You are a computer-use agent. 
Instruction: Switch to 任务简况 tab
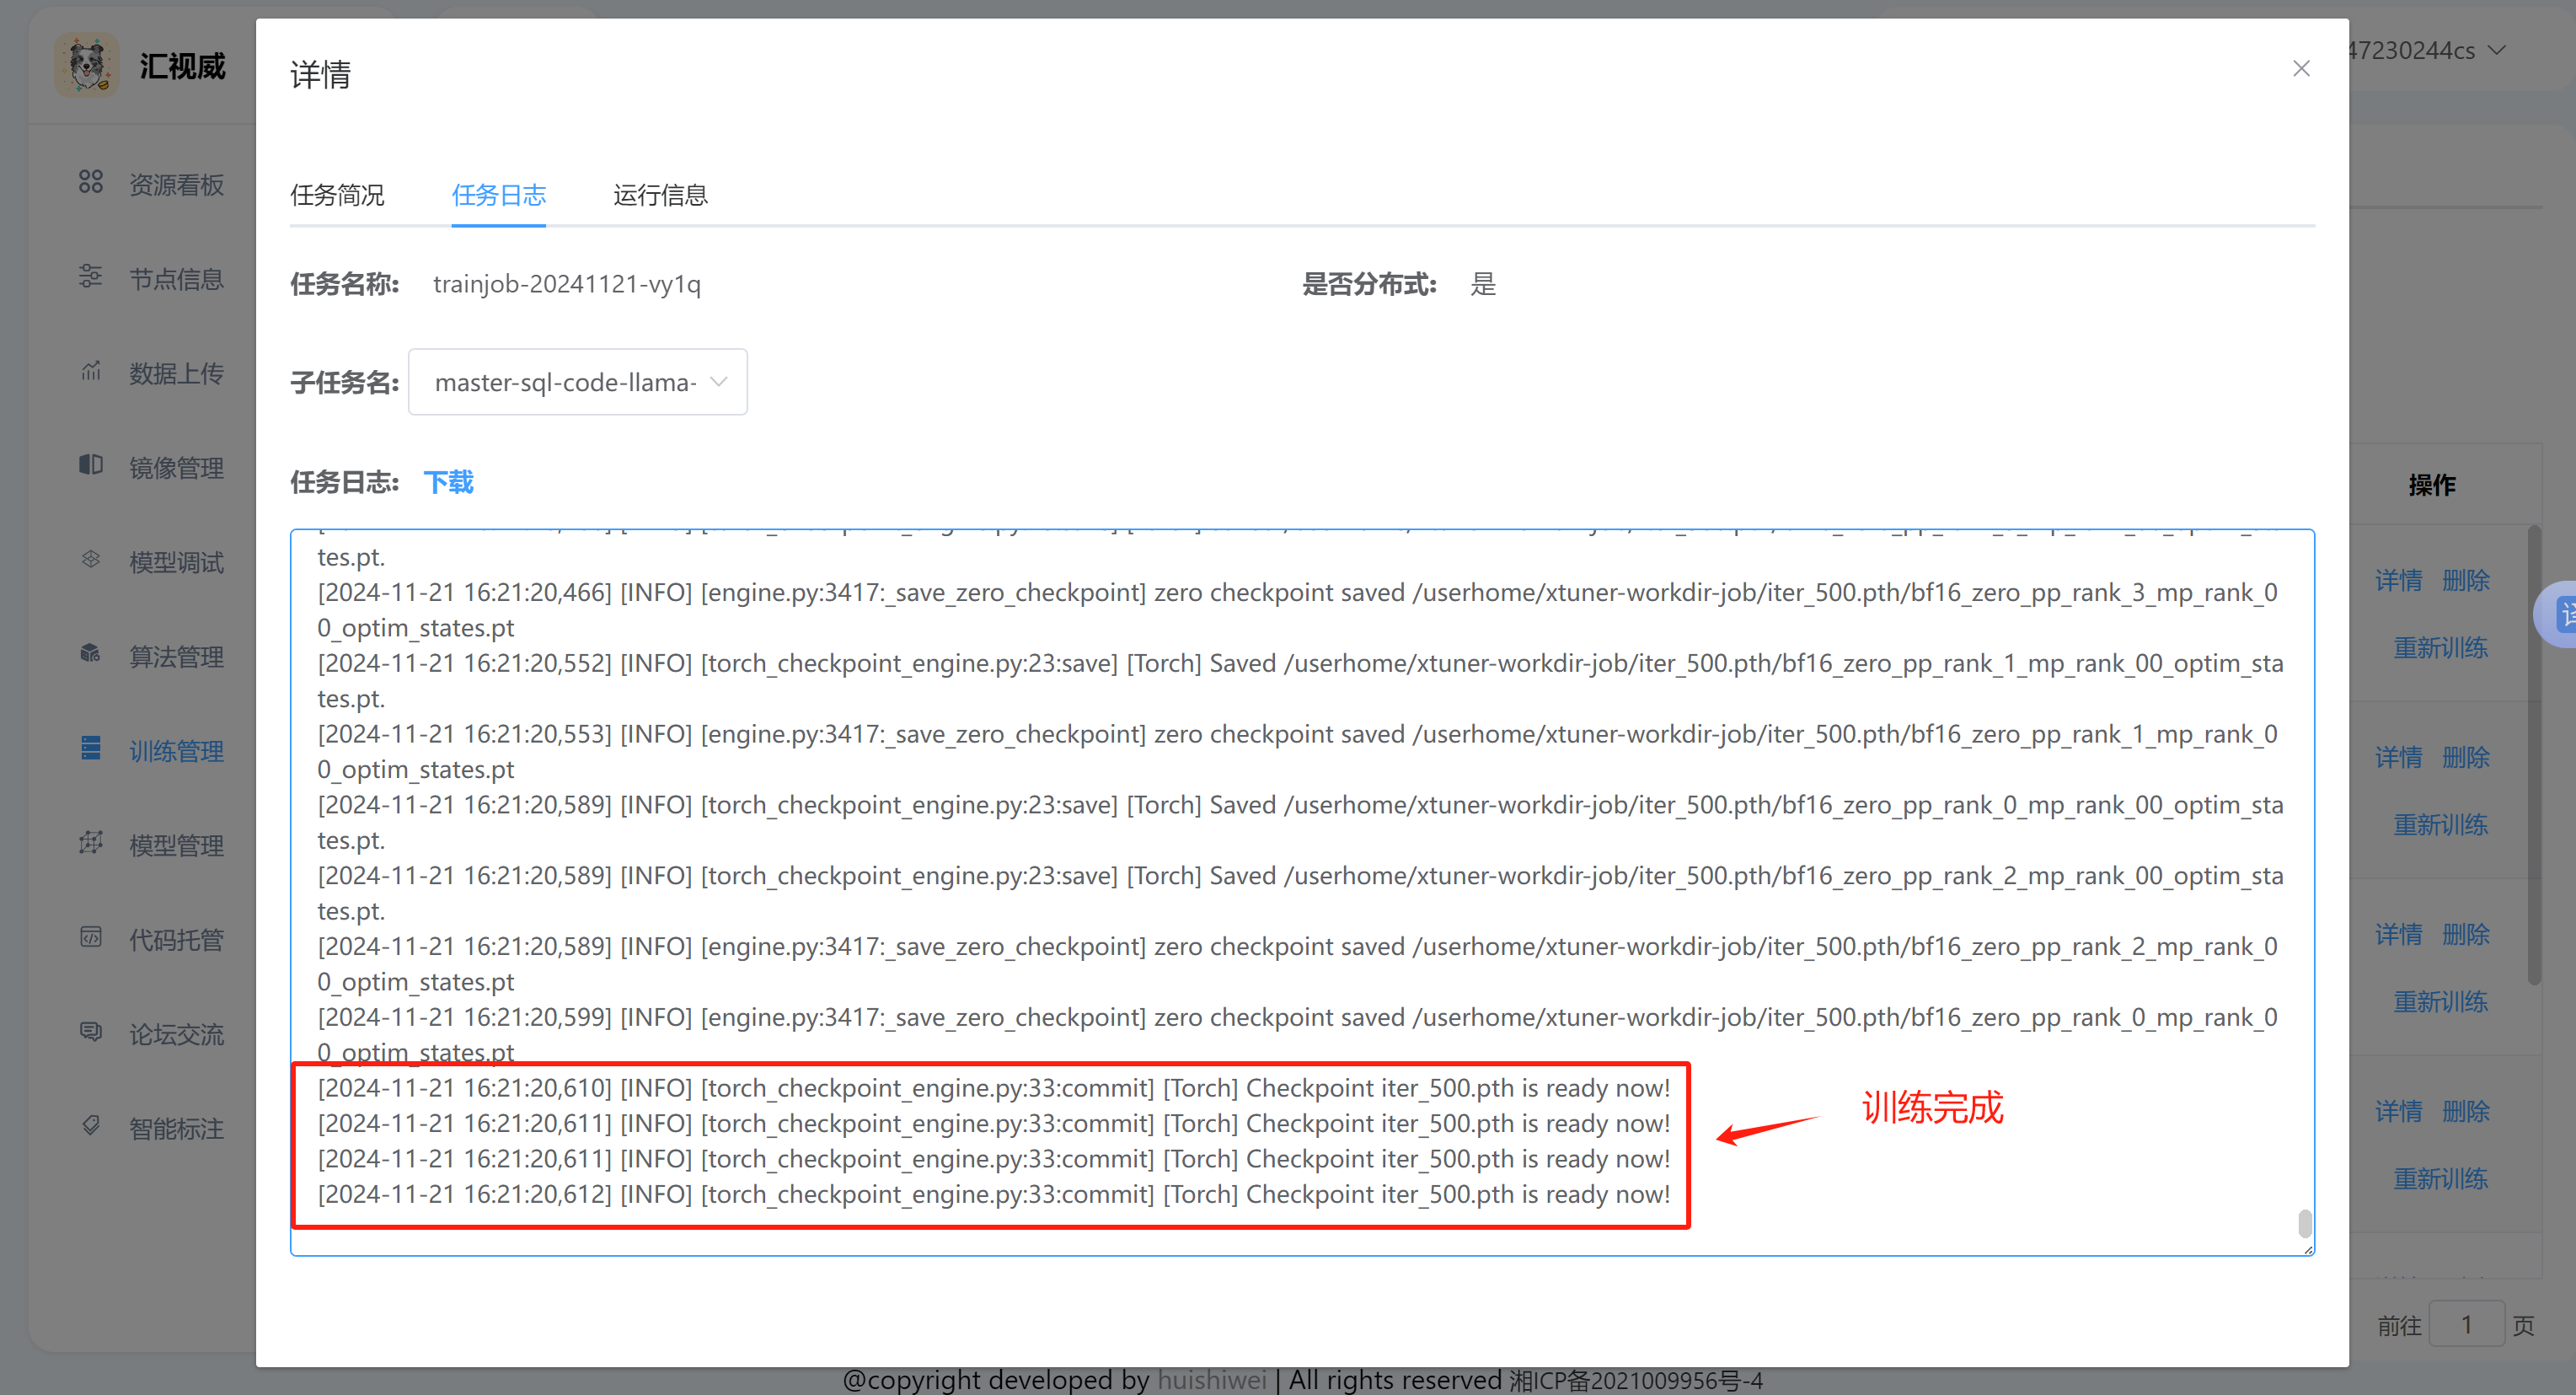[337, 195]
